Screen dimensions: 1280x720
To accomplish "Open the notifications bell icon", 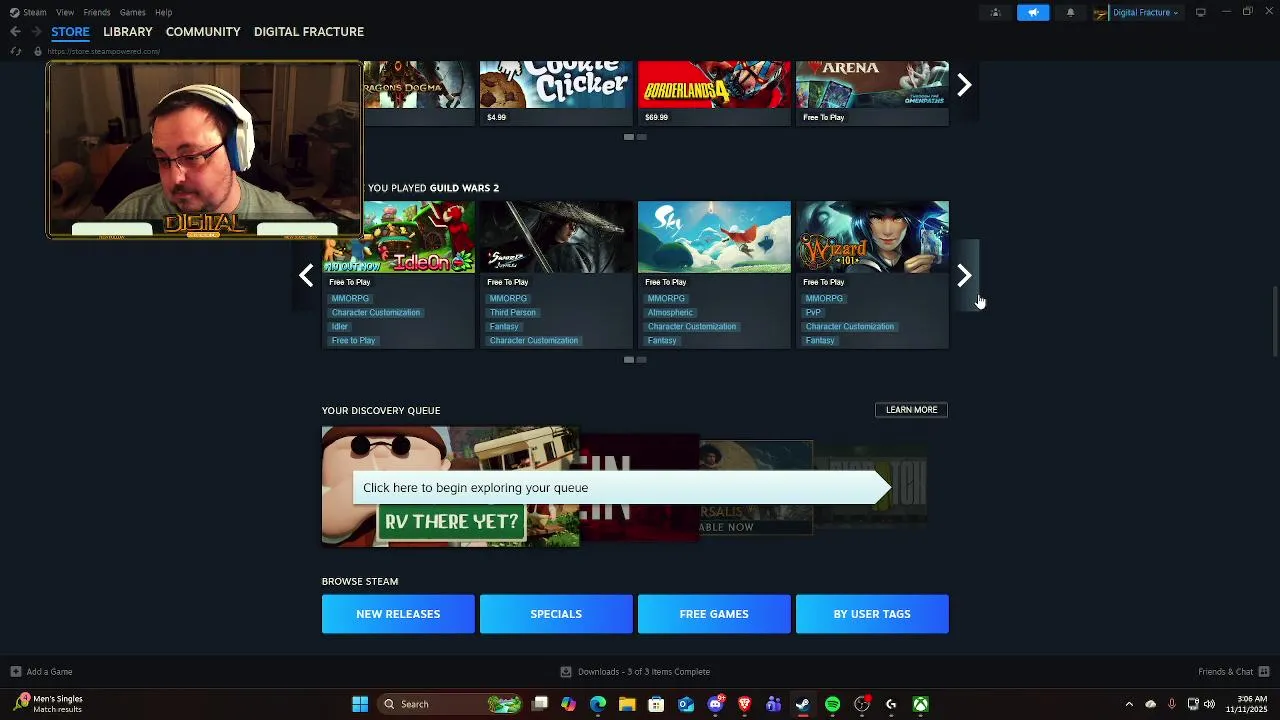I will pos(1070,12).
